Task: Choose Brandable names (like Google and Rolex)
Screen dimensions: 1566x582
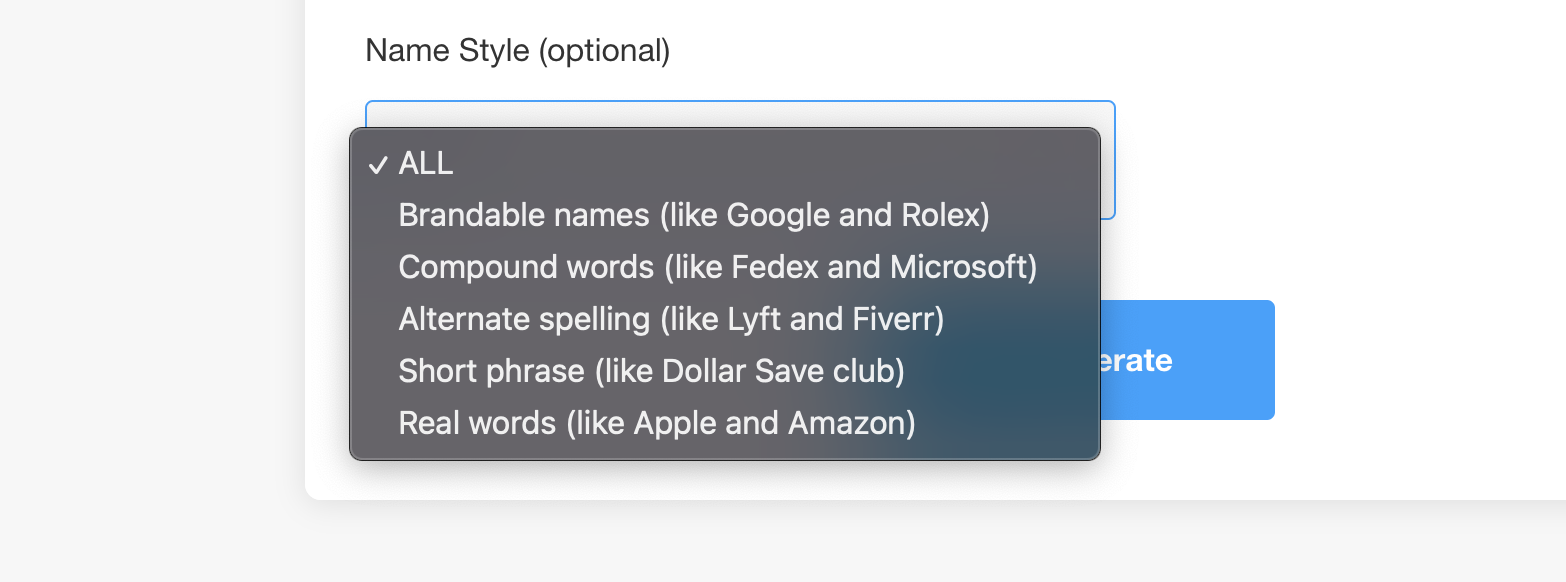Action: (693, 216)
